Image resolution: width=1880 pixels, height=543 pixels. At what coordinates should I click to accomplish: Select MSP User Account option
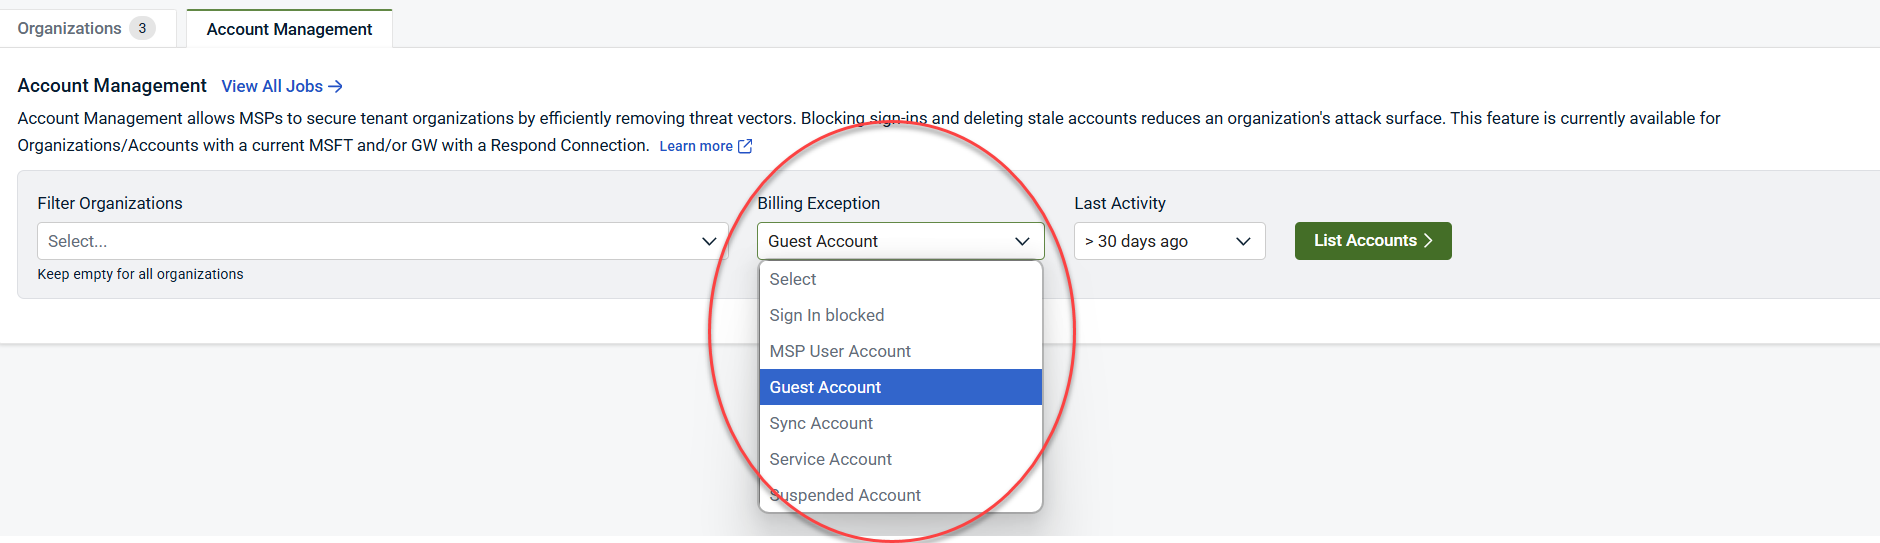(x=840, y=351)
